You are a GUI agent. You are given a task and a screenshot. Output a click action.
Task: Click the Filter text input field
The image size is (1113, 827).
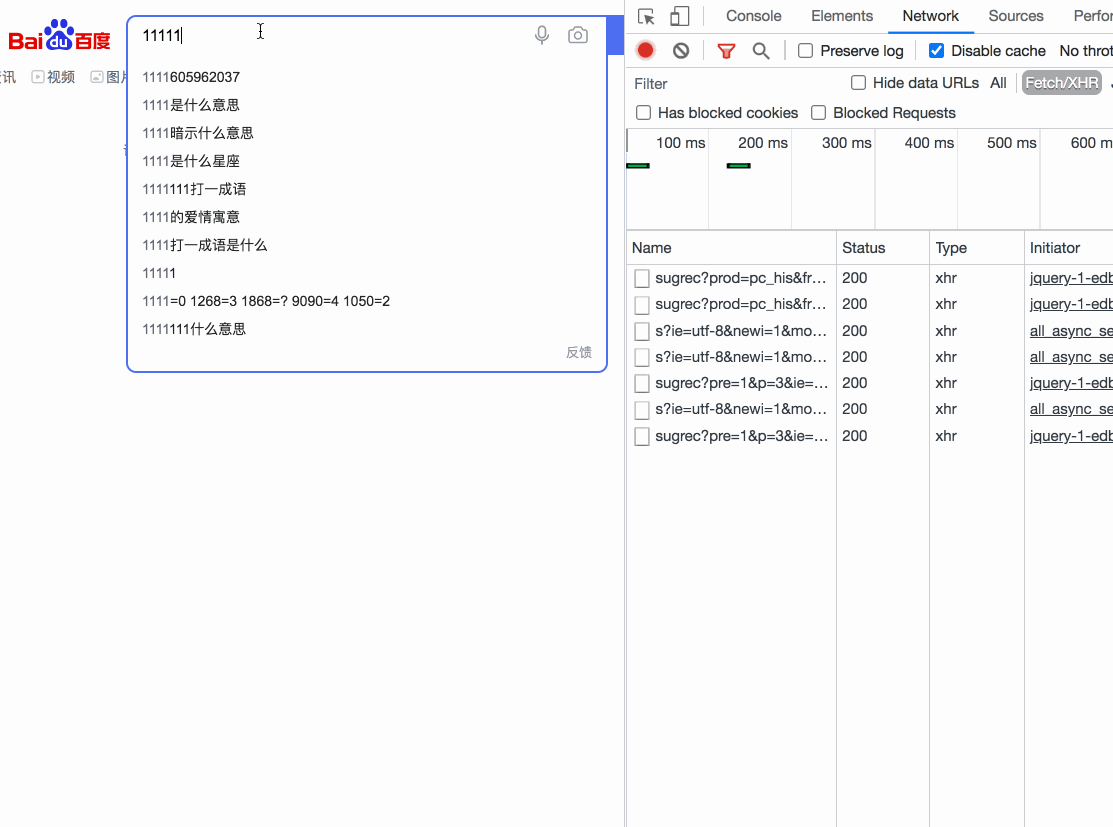pos(735,84)
